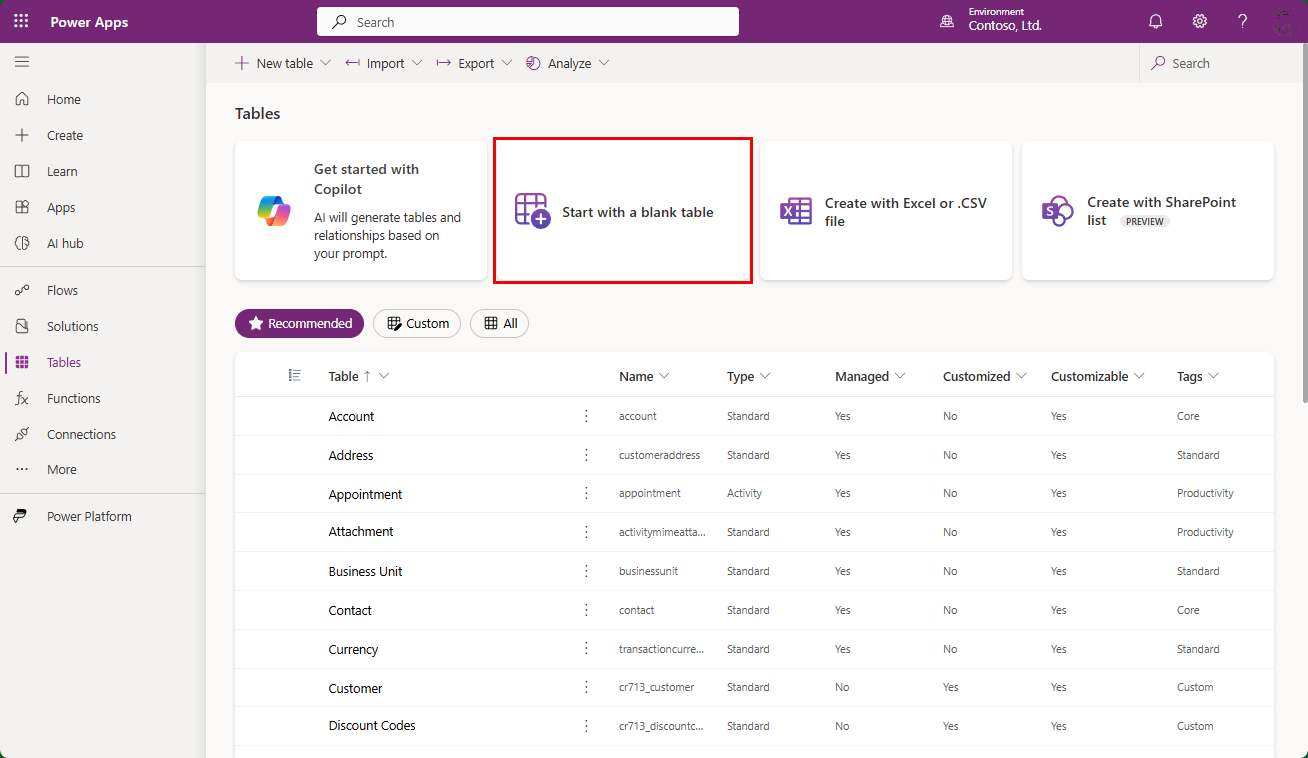Click the list grouping icon in table header
The height and width of the screenshot is (758, 1308).
click(x=295, y=375)
